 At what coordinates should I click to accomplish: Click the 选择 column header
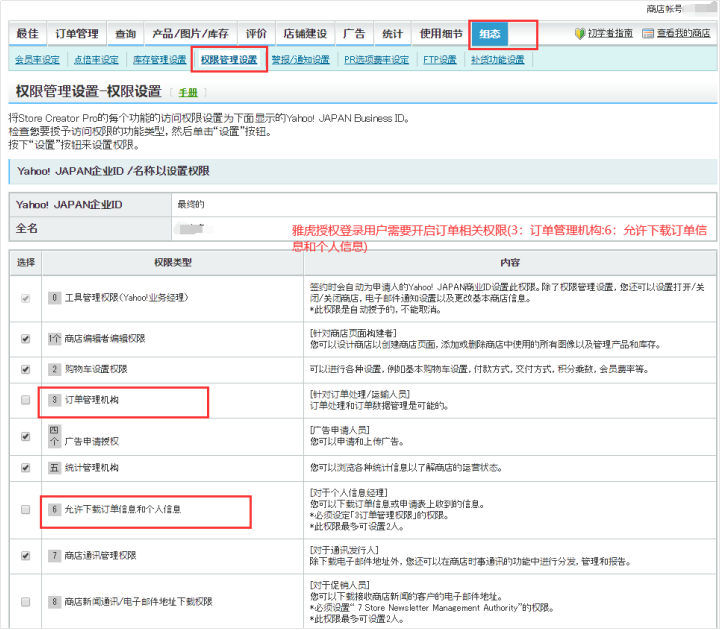[26, 263]
